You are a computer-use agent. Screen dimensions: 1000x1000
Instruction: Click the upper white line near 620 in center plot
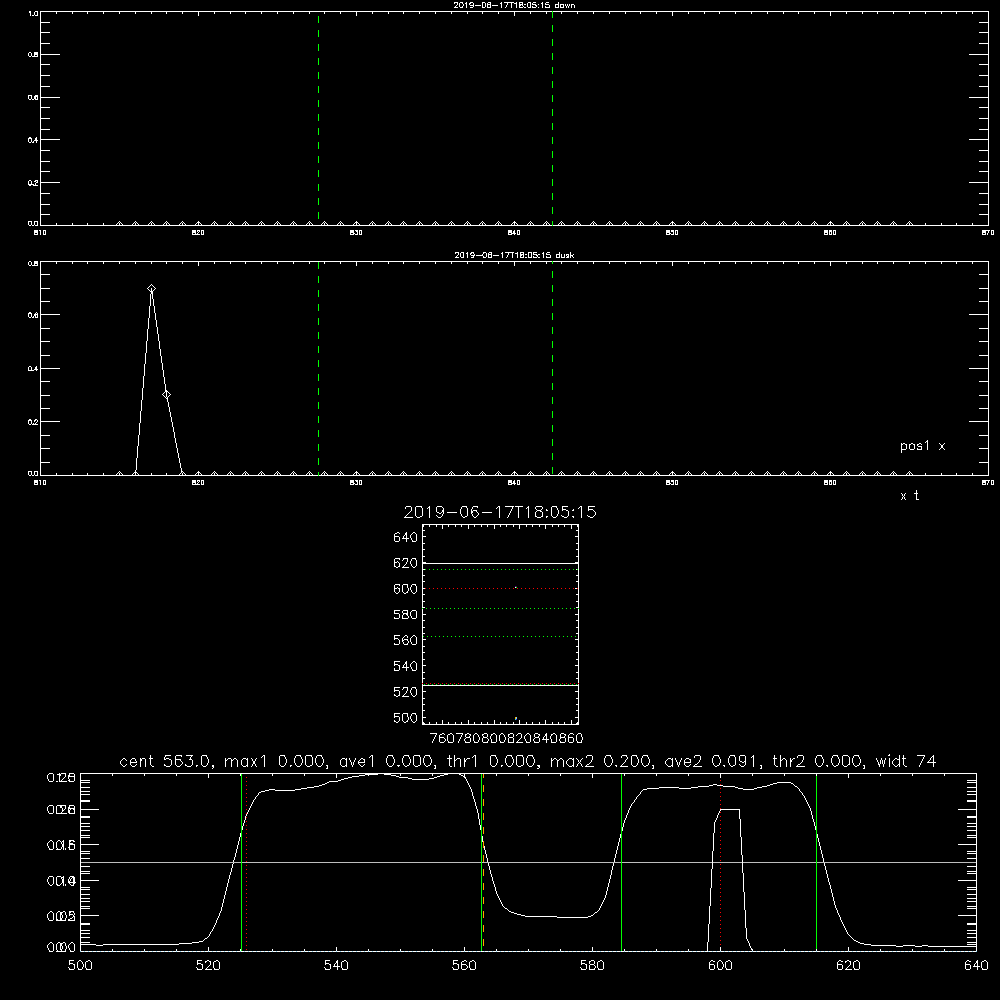pos(500,563)
